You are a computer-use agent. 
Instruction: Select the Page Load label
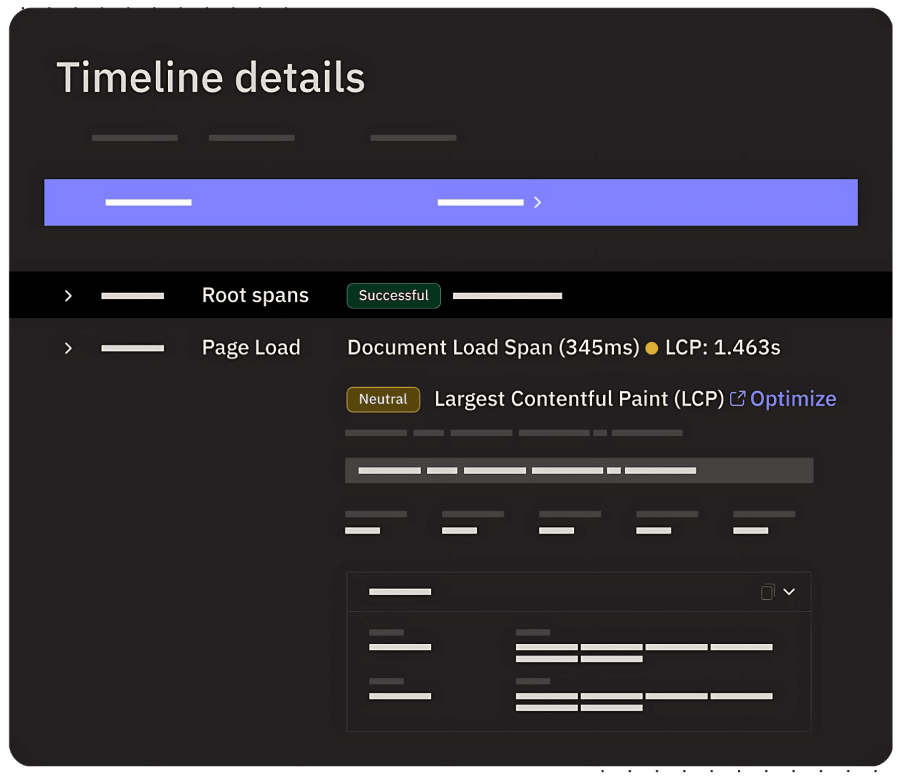point(251,348)
